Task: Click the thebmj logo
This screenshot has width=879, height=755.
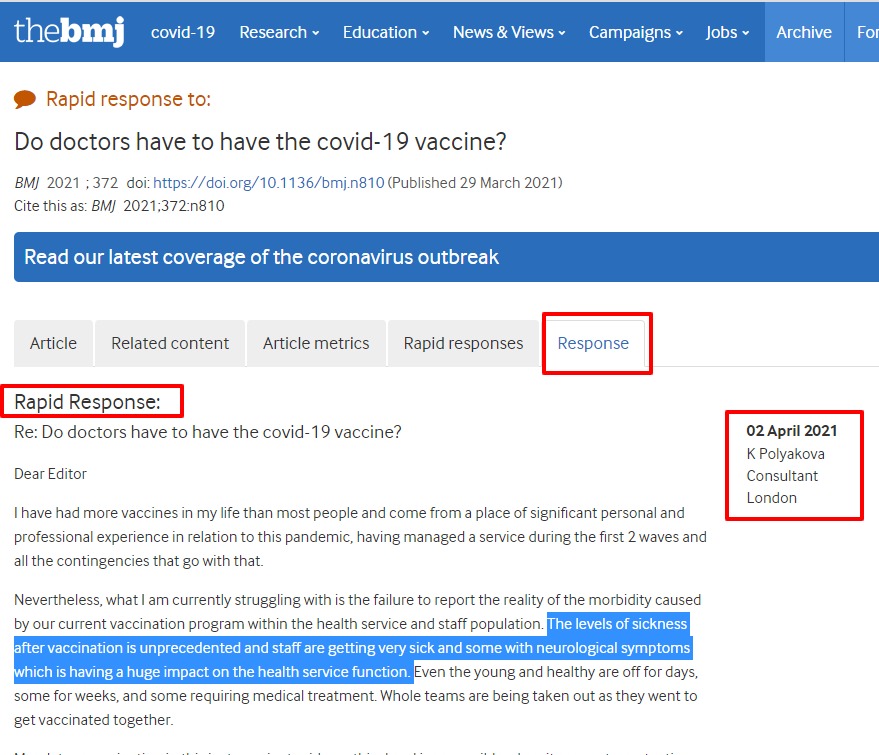Action: 69,31
